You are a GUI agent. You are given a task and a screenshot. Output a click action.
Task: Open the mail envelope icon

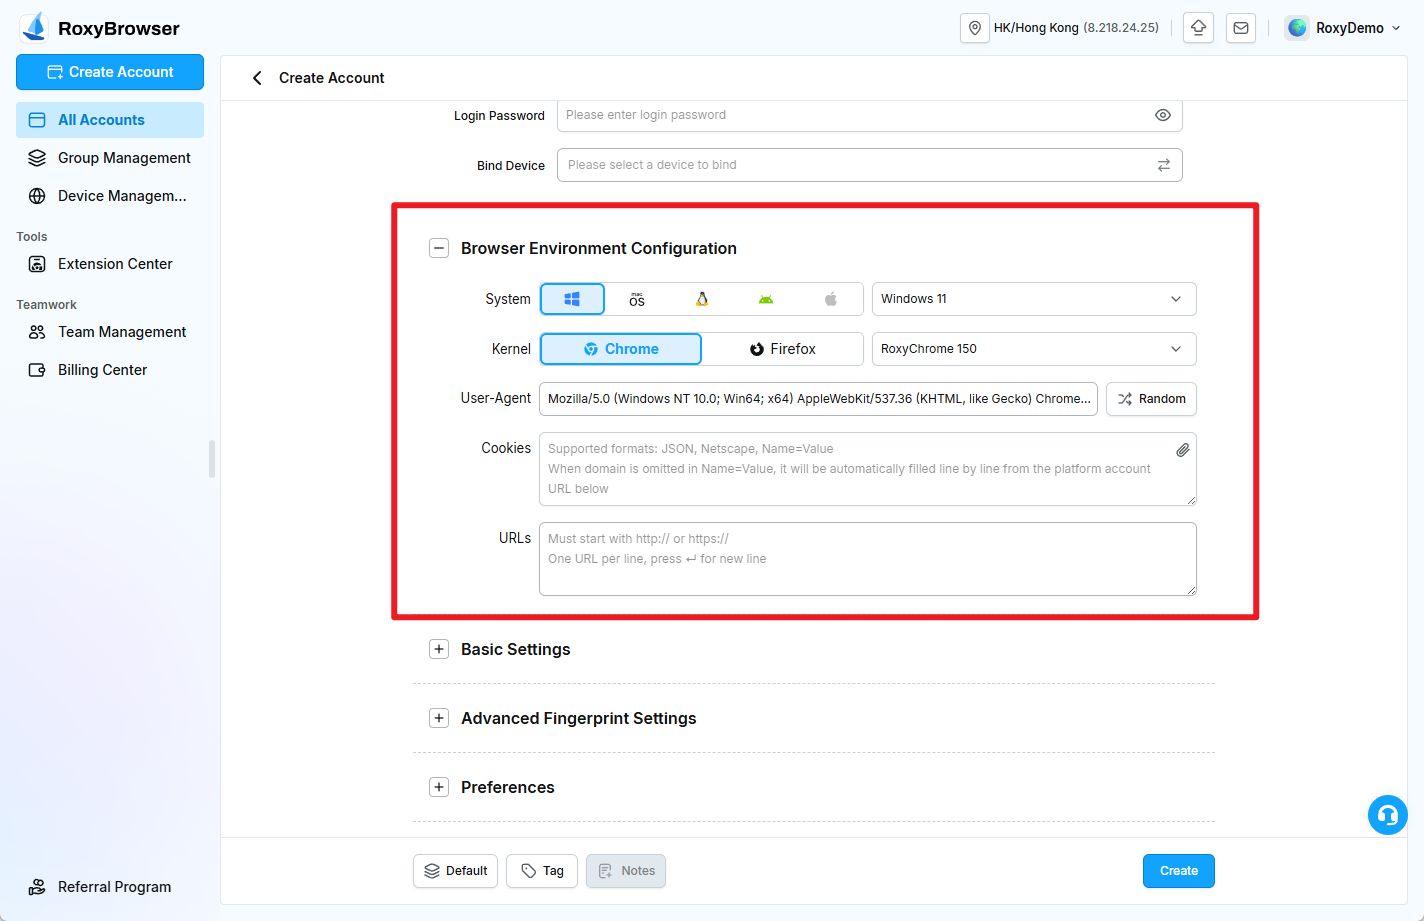pos(1241,28)
